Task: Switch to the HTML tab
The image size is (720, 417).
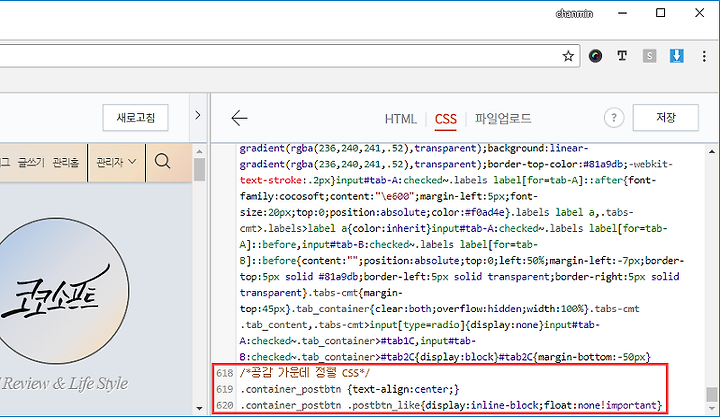Action: 400,119
